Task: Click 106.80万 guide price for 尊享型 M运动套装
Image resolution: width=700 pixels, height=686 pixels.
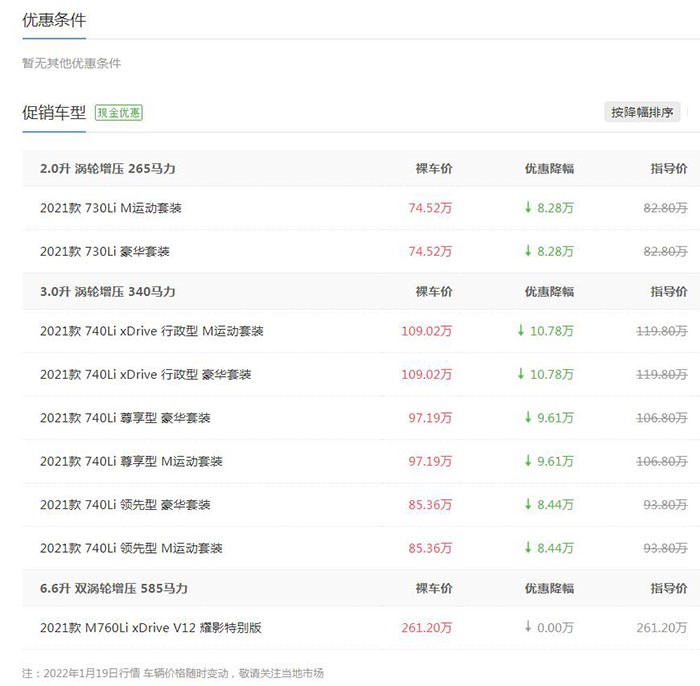Action: coord(662,461)
